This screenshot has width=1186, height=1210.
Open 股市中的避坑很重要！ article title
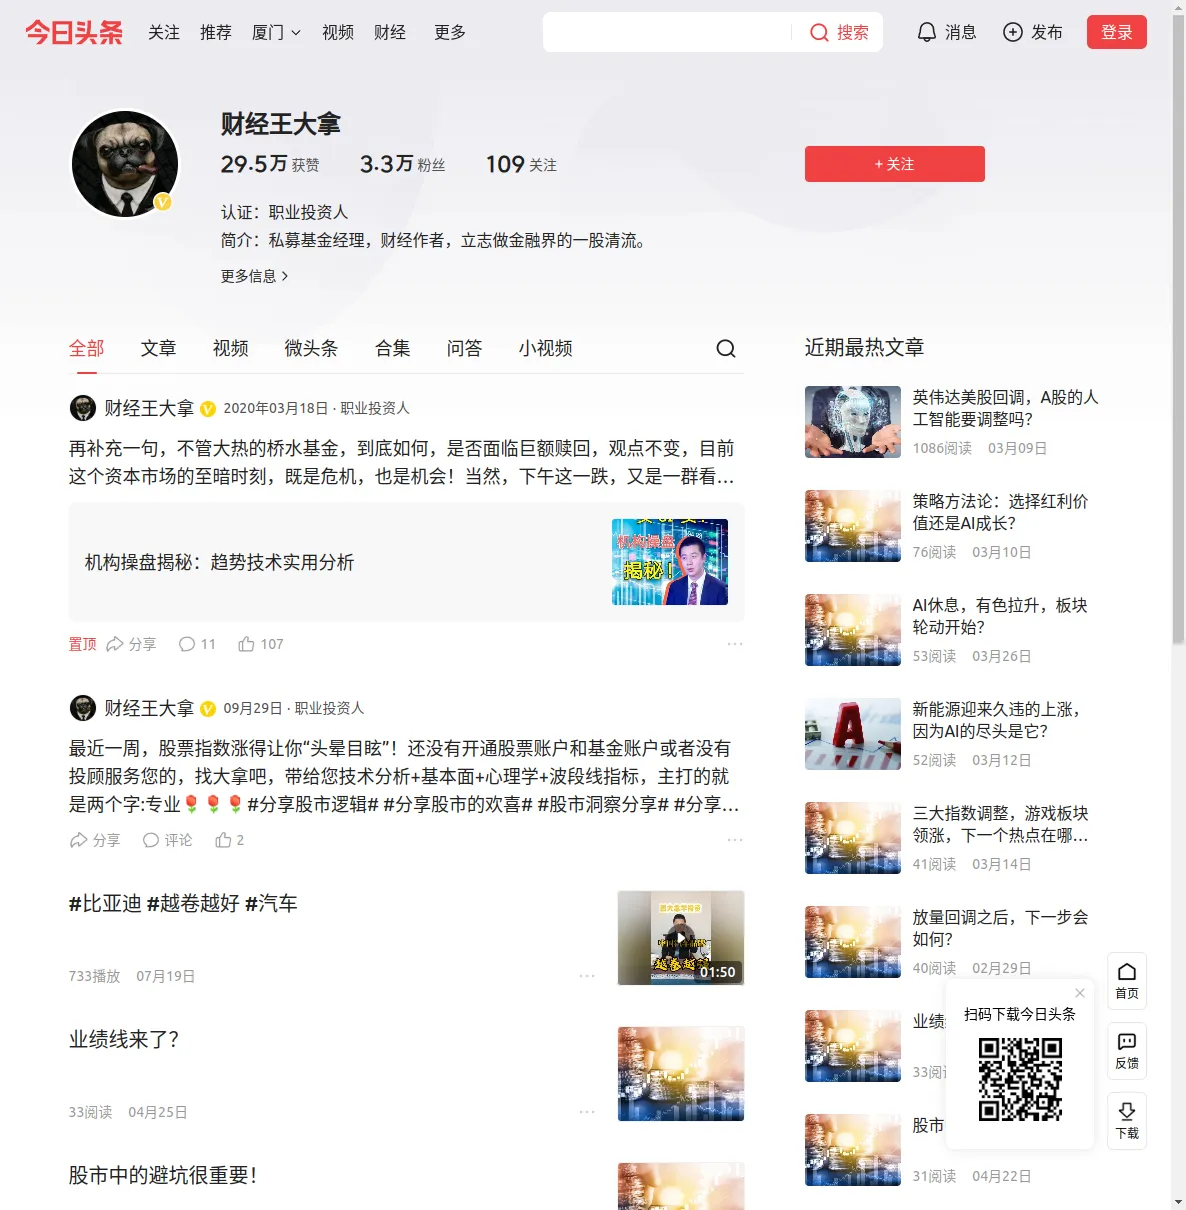click(x=163, y=1176)
